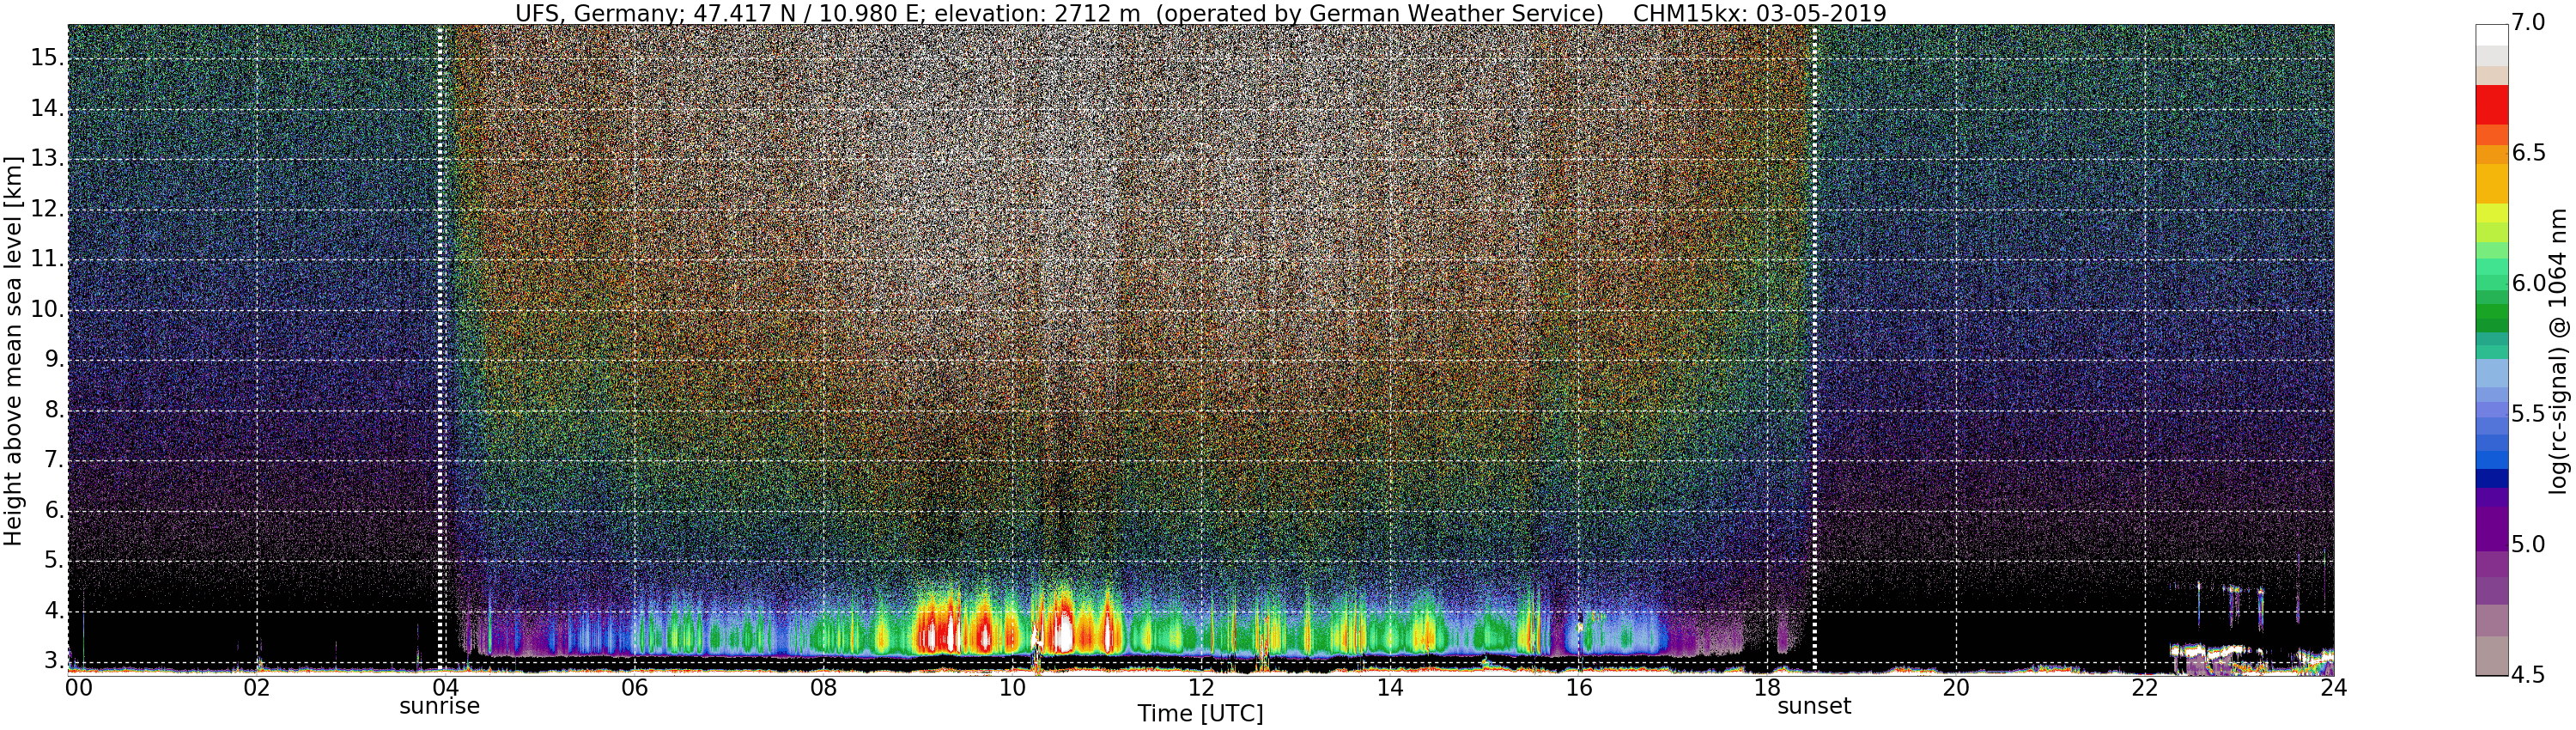2576x730 pixels.
Task: Click the "Time [UTC]" axis label
Action: click(x=1200, y=714)
